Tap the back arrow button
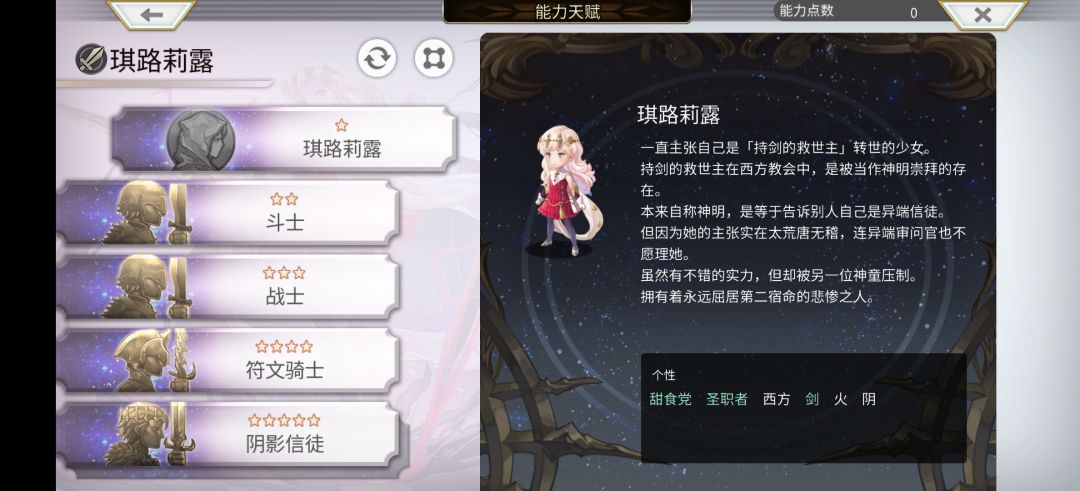Viewport: 1080px width, 491px height. 152,14
